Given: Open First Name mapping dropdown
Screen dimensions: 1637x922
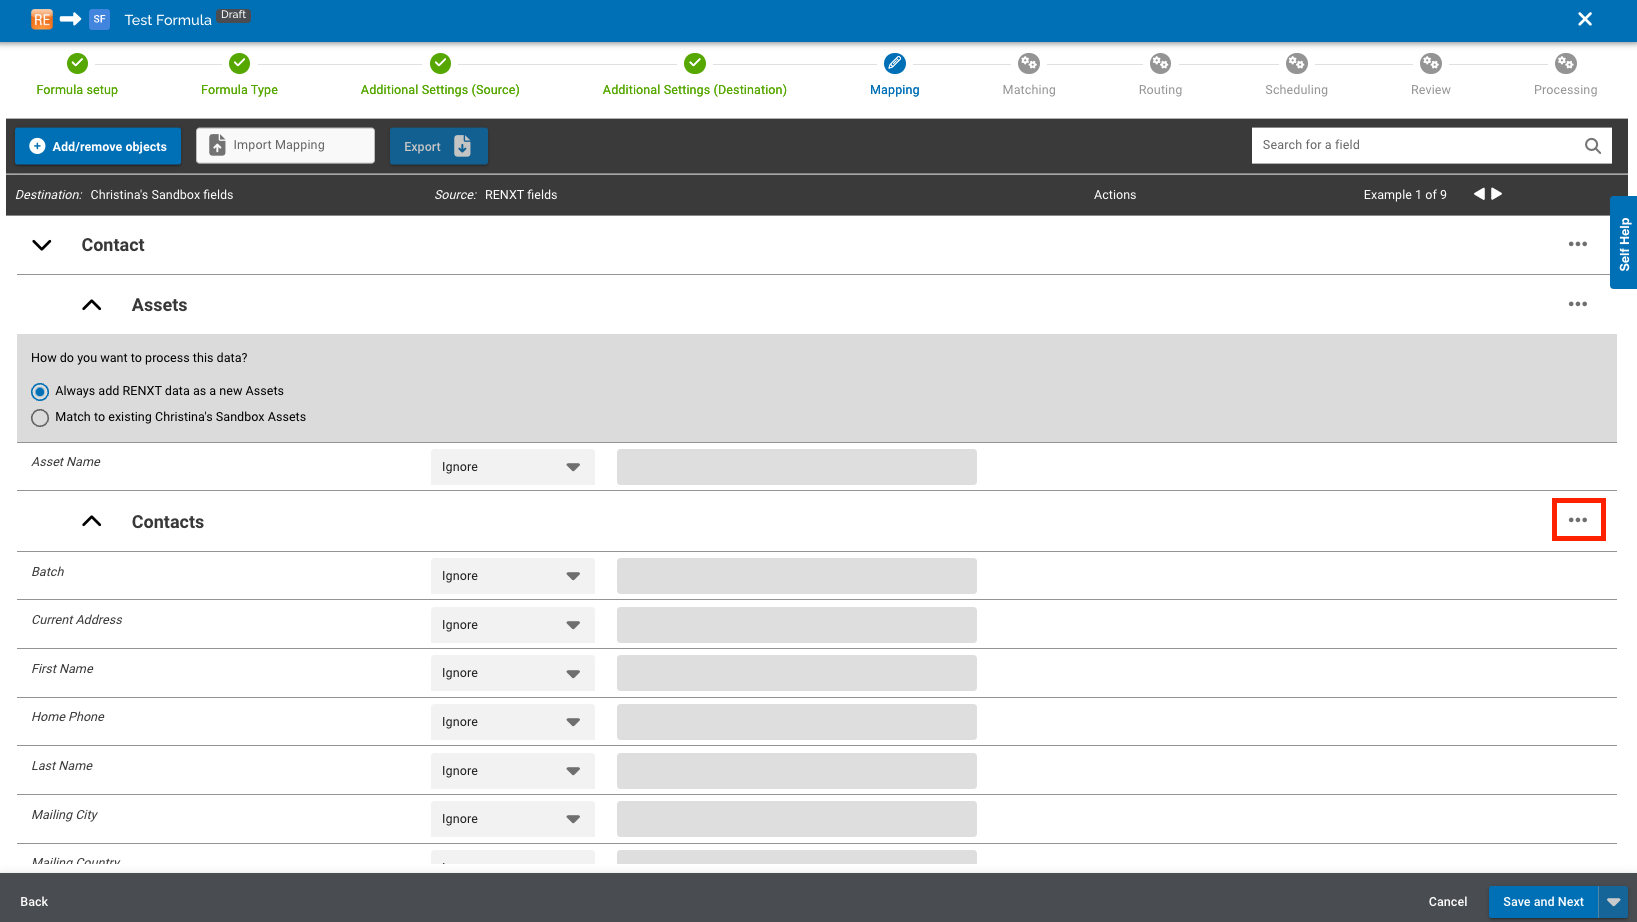Looking at the screenshot, I should point(512,673).
